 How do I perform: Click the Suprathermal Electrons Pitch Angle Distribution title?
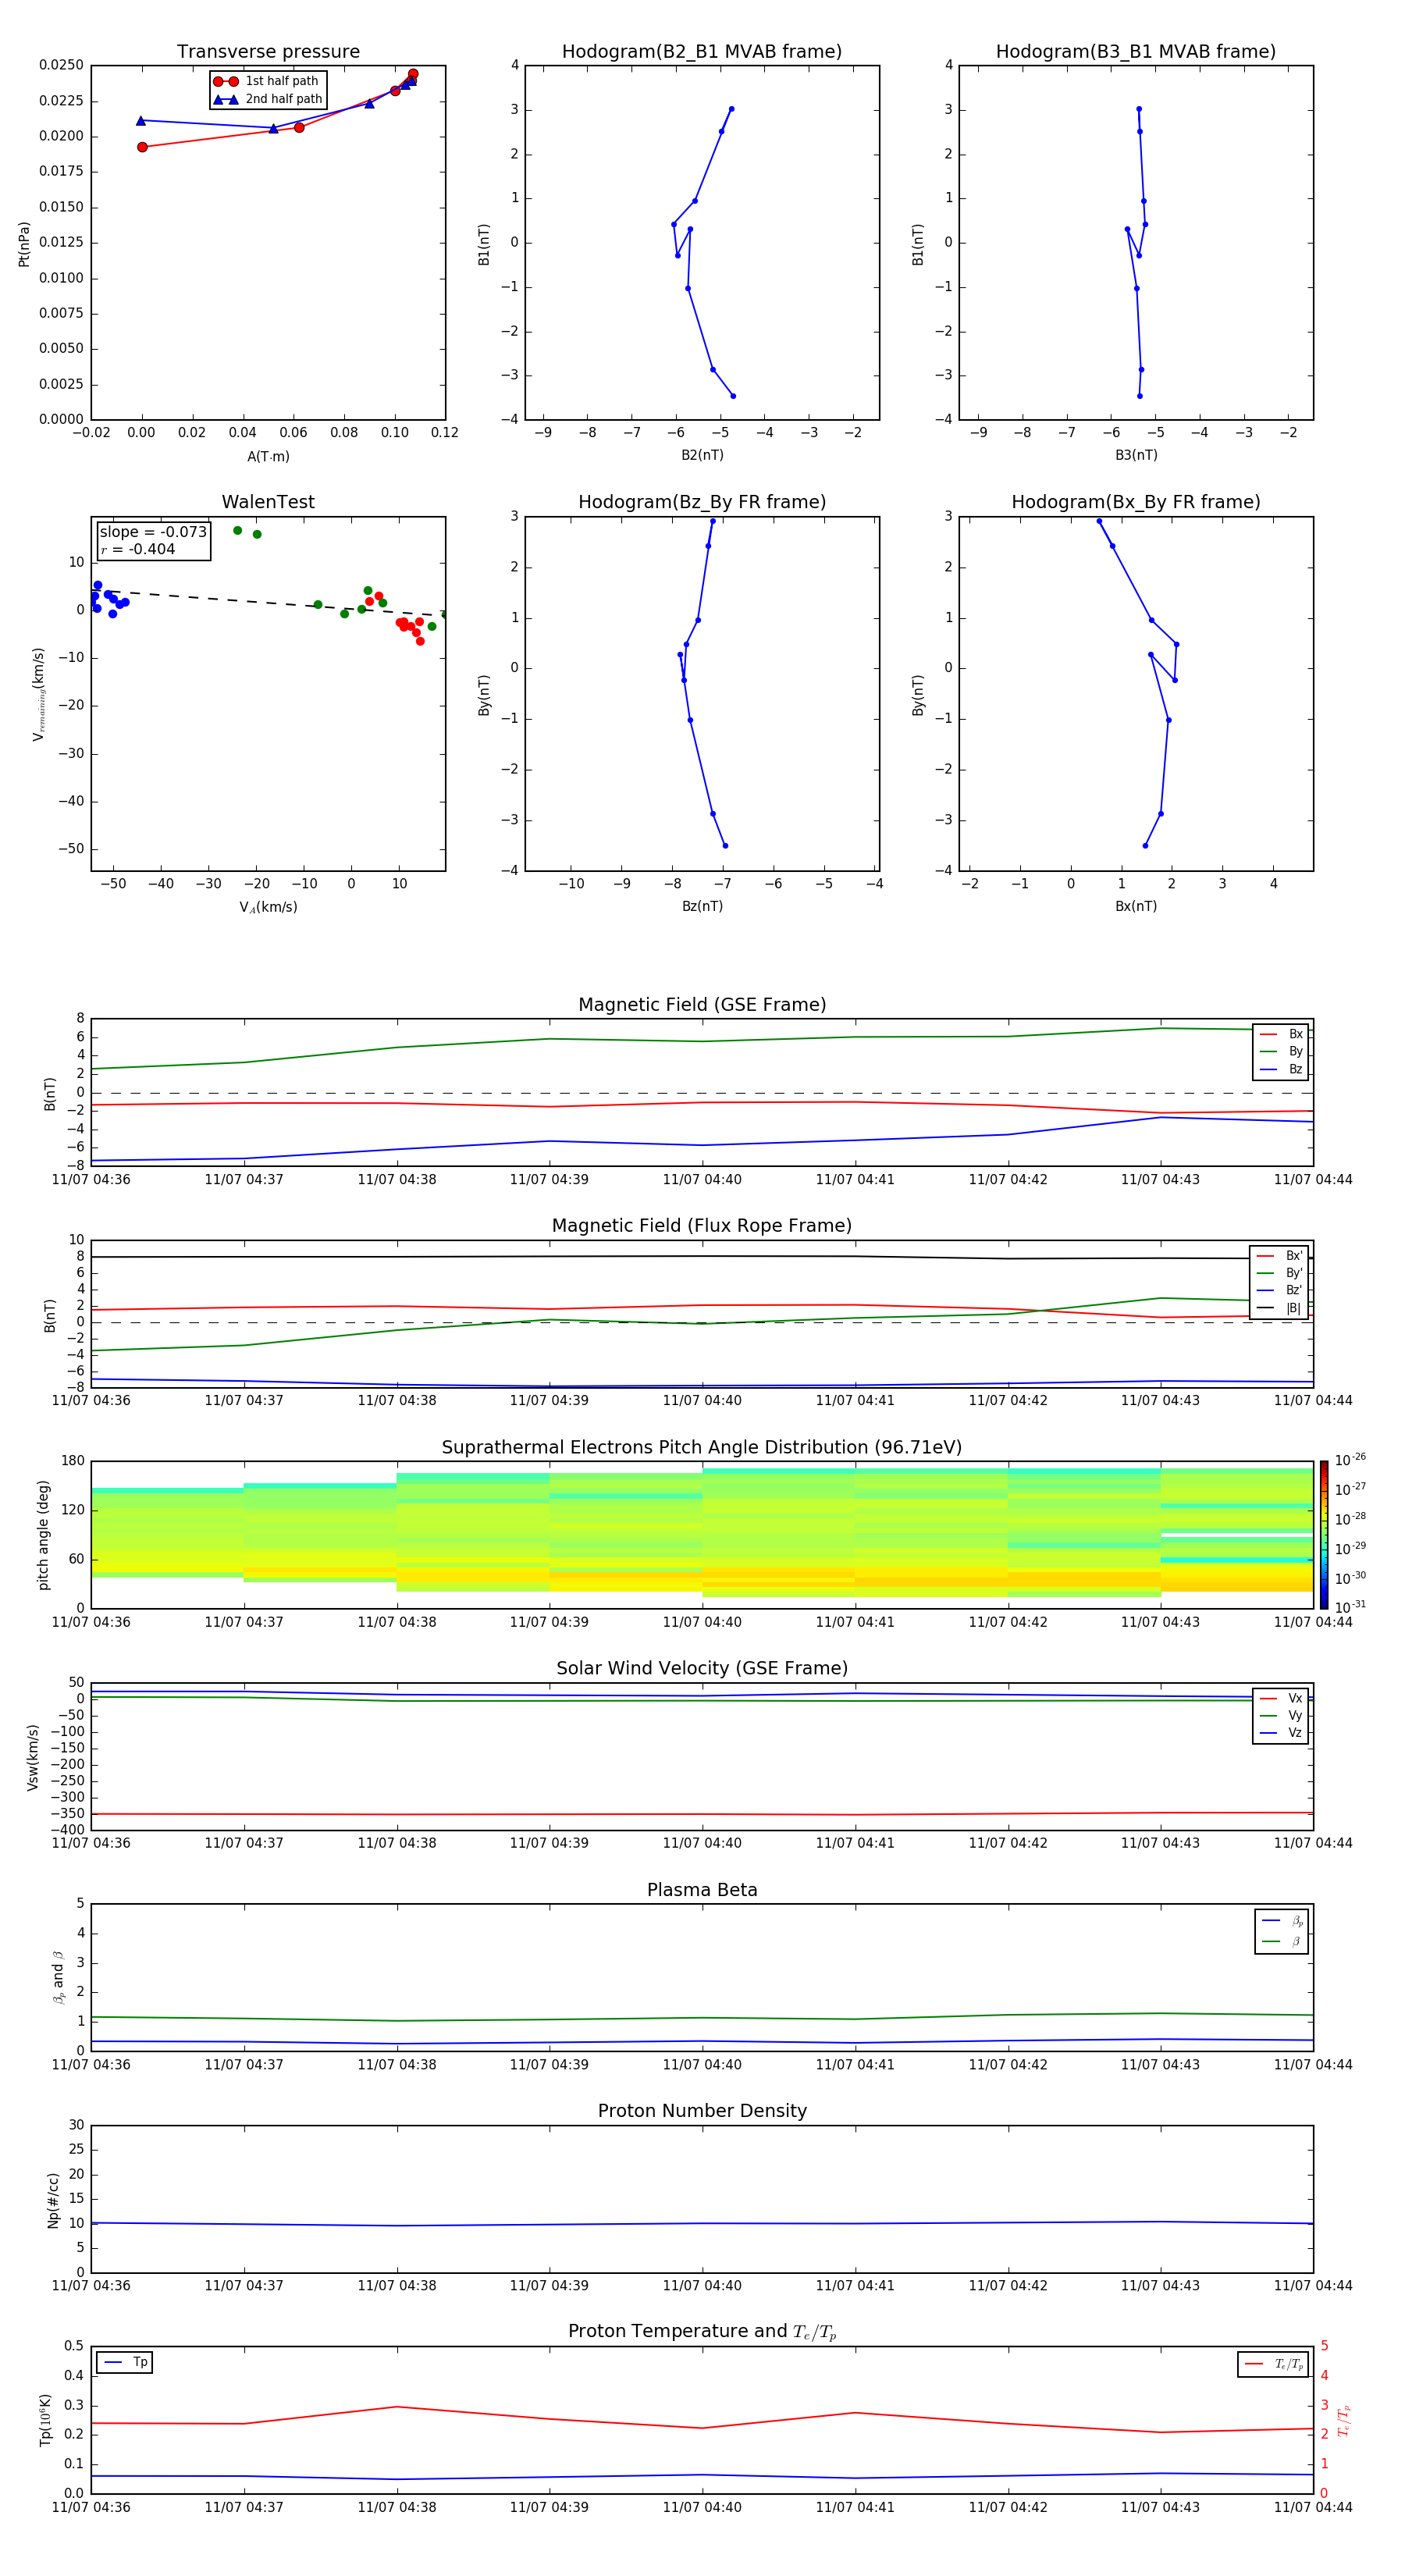[702, 1448]
